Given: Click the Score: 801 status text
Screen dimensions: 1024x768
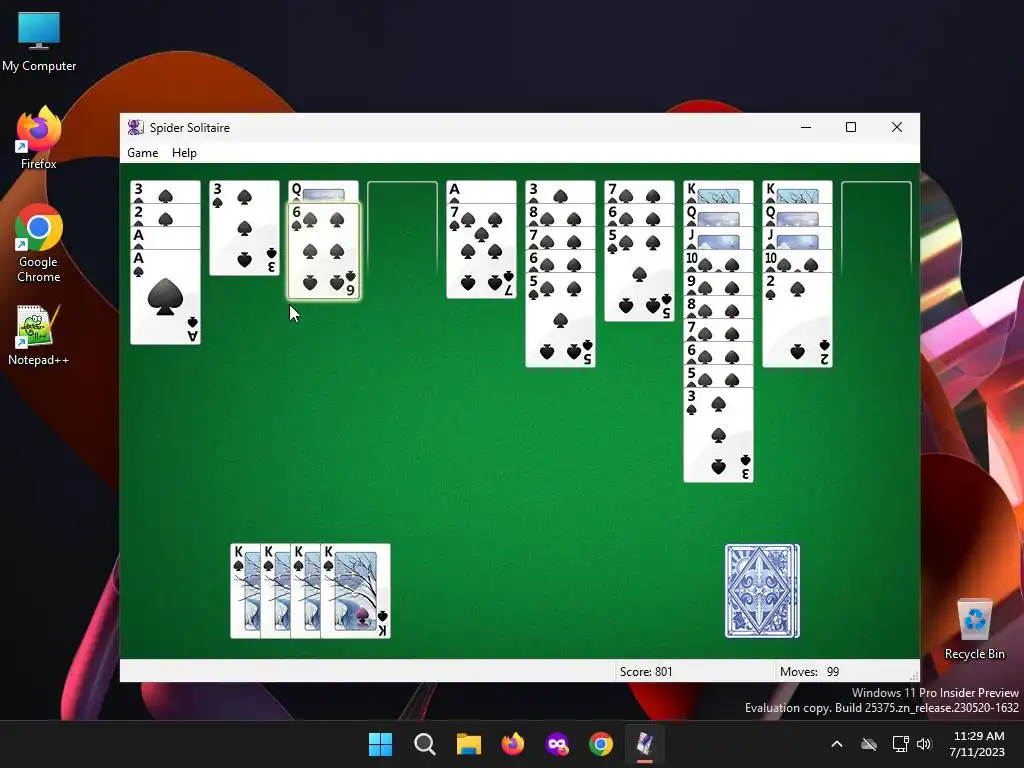Looking at the screenshot, I should 646,671.
